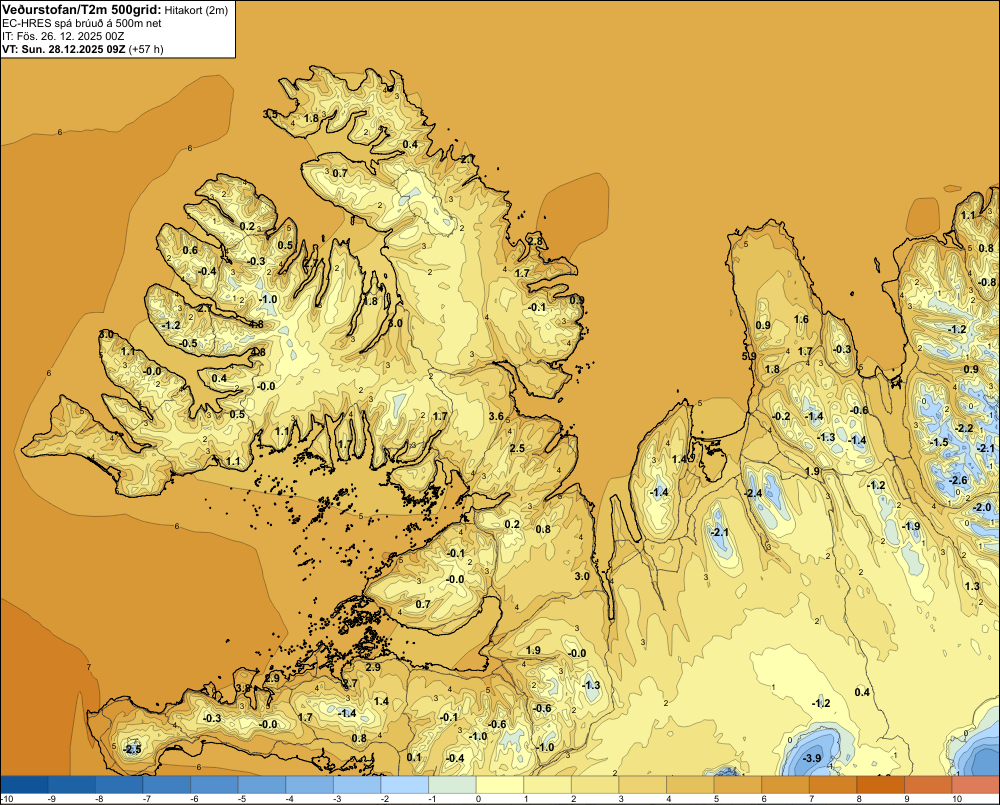The image size is (1000, 805).
Task: Click the legend swatch between -3 and -2
Action: [x=358, y=784]
